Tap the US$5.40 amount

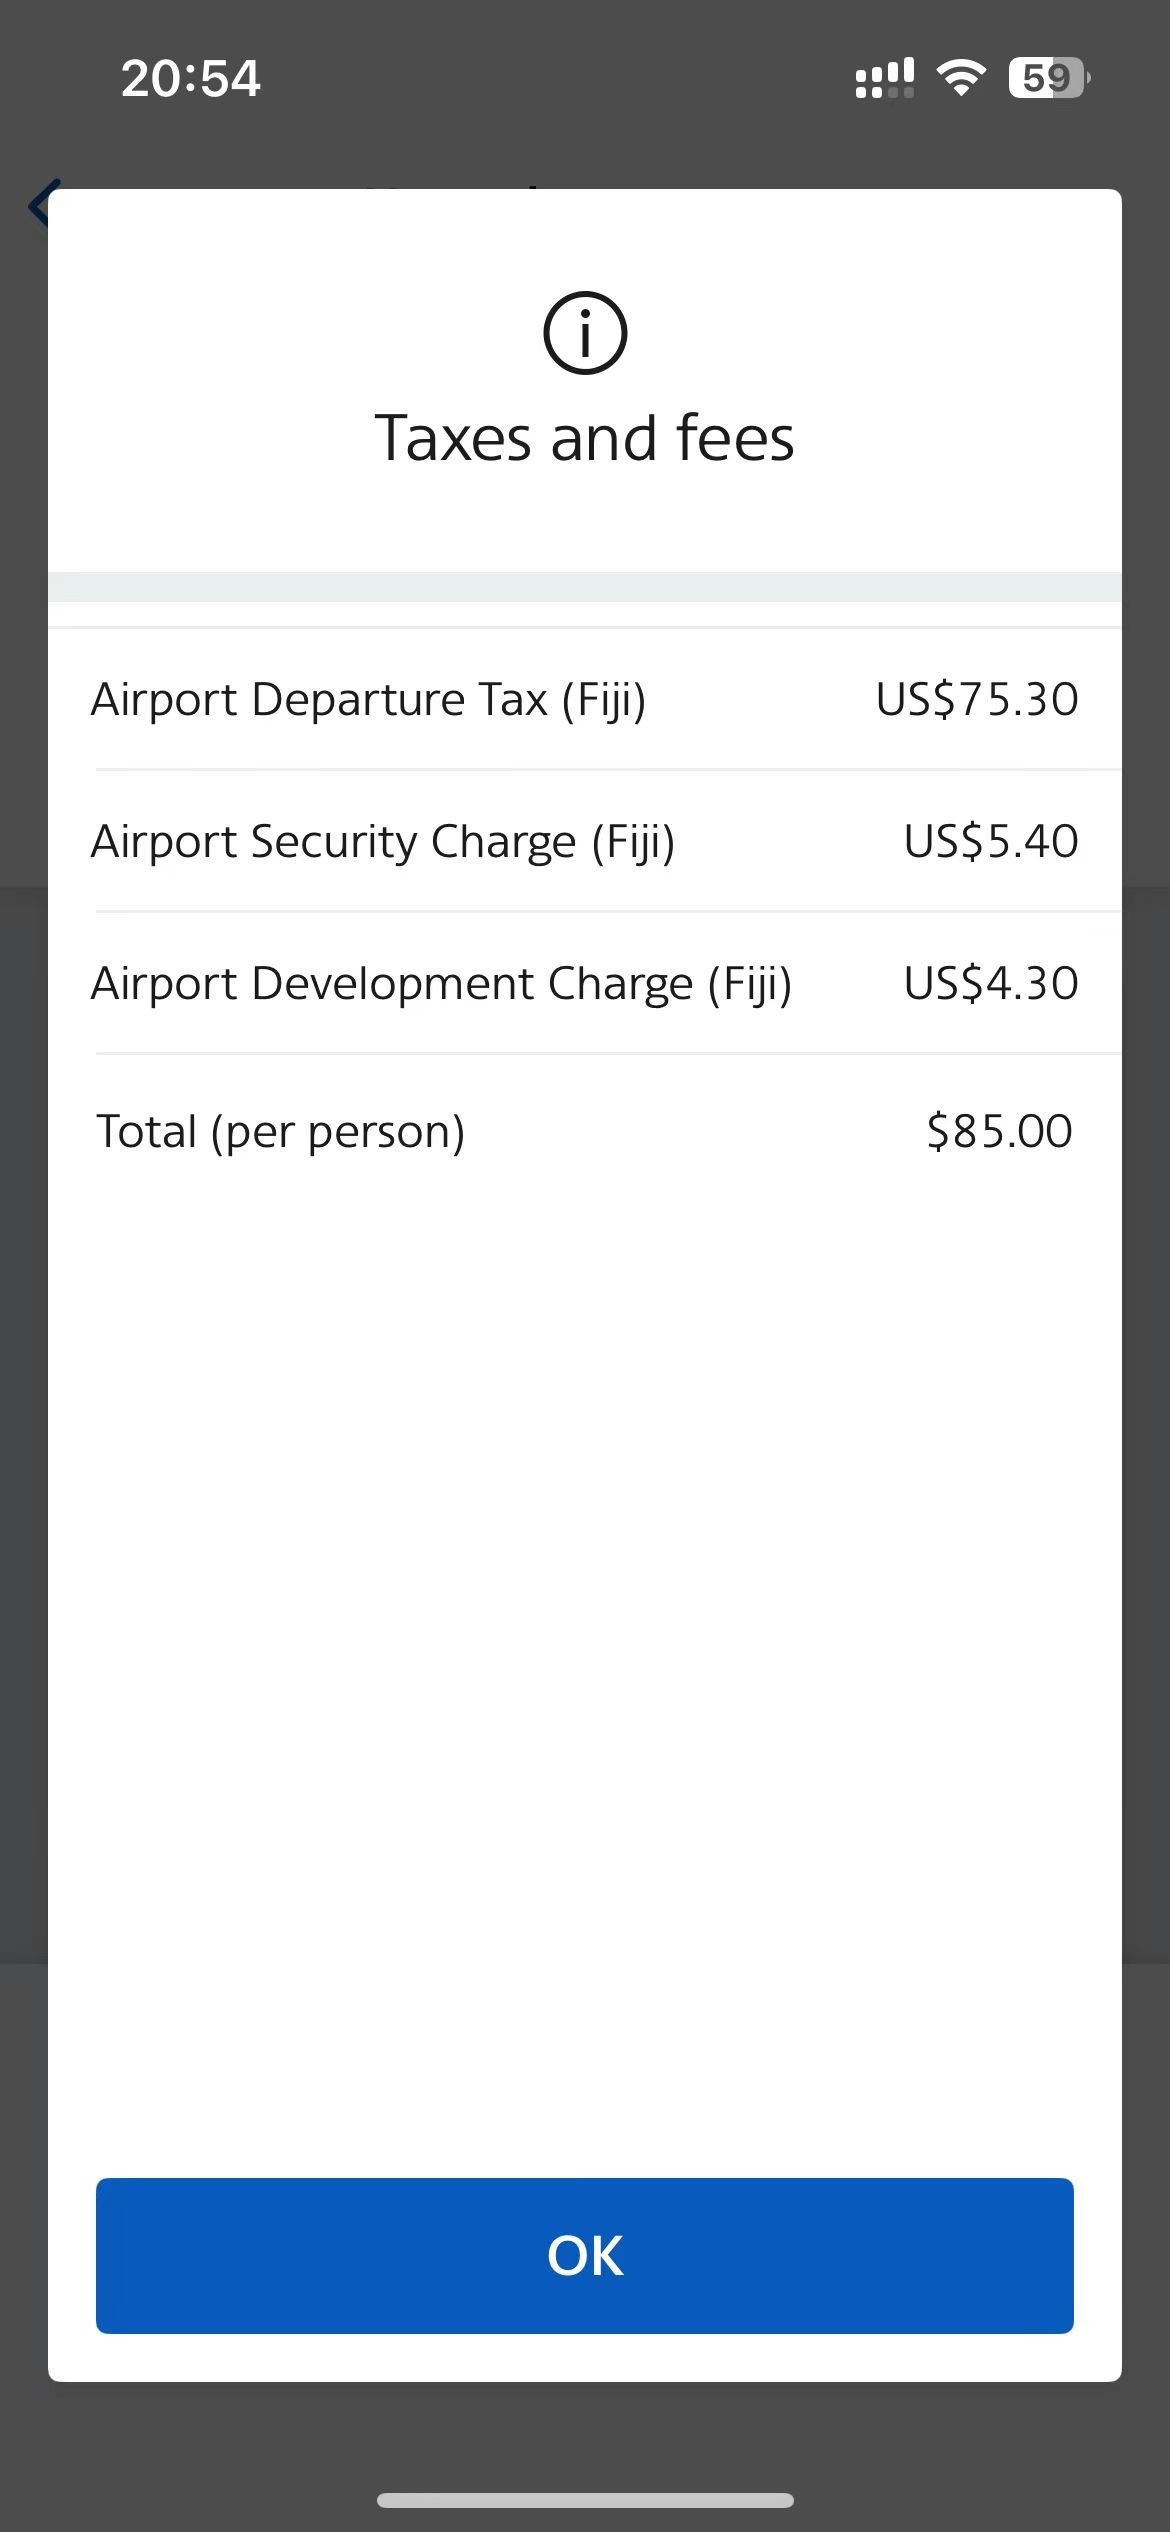(991, 841)
